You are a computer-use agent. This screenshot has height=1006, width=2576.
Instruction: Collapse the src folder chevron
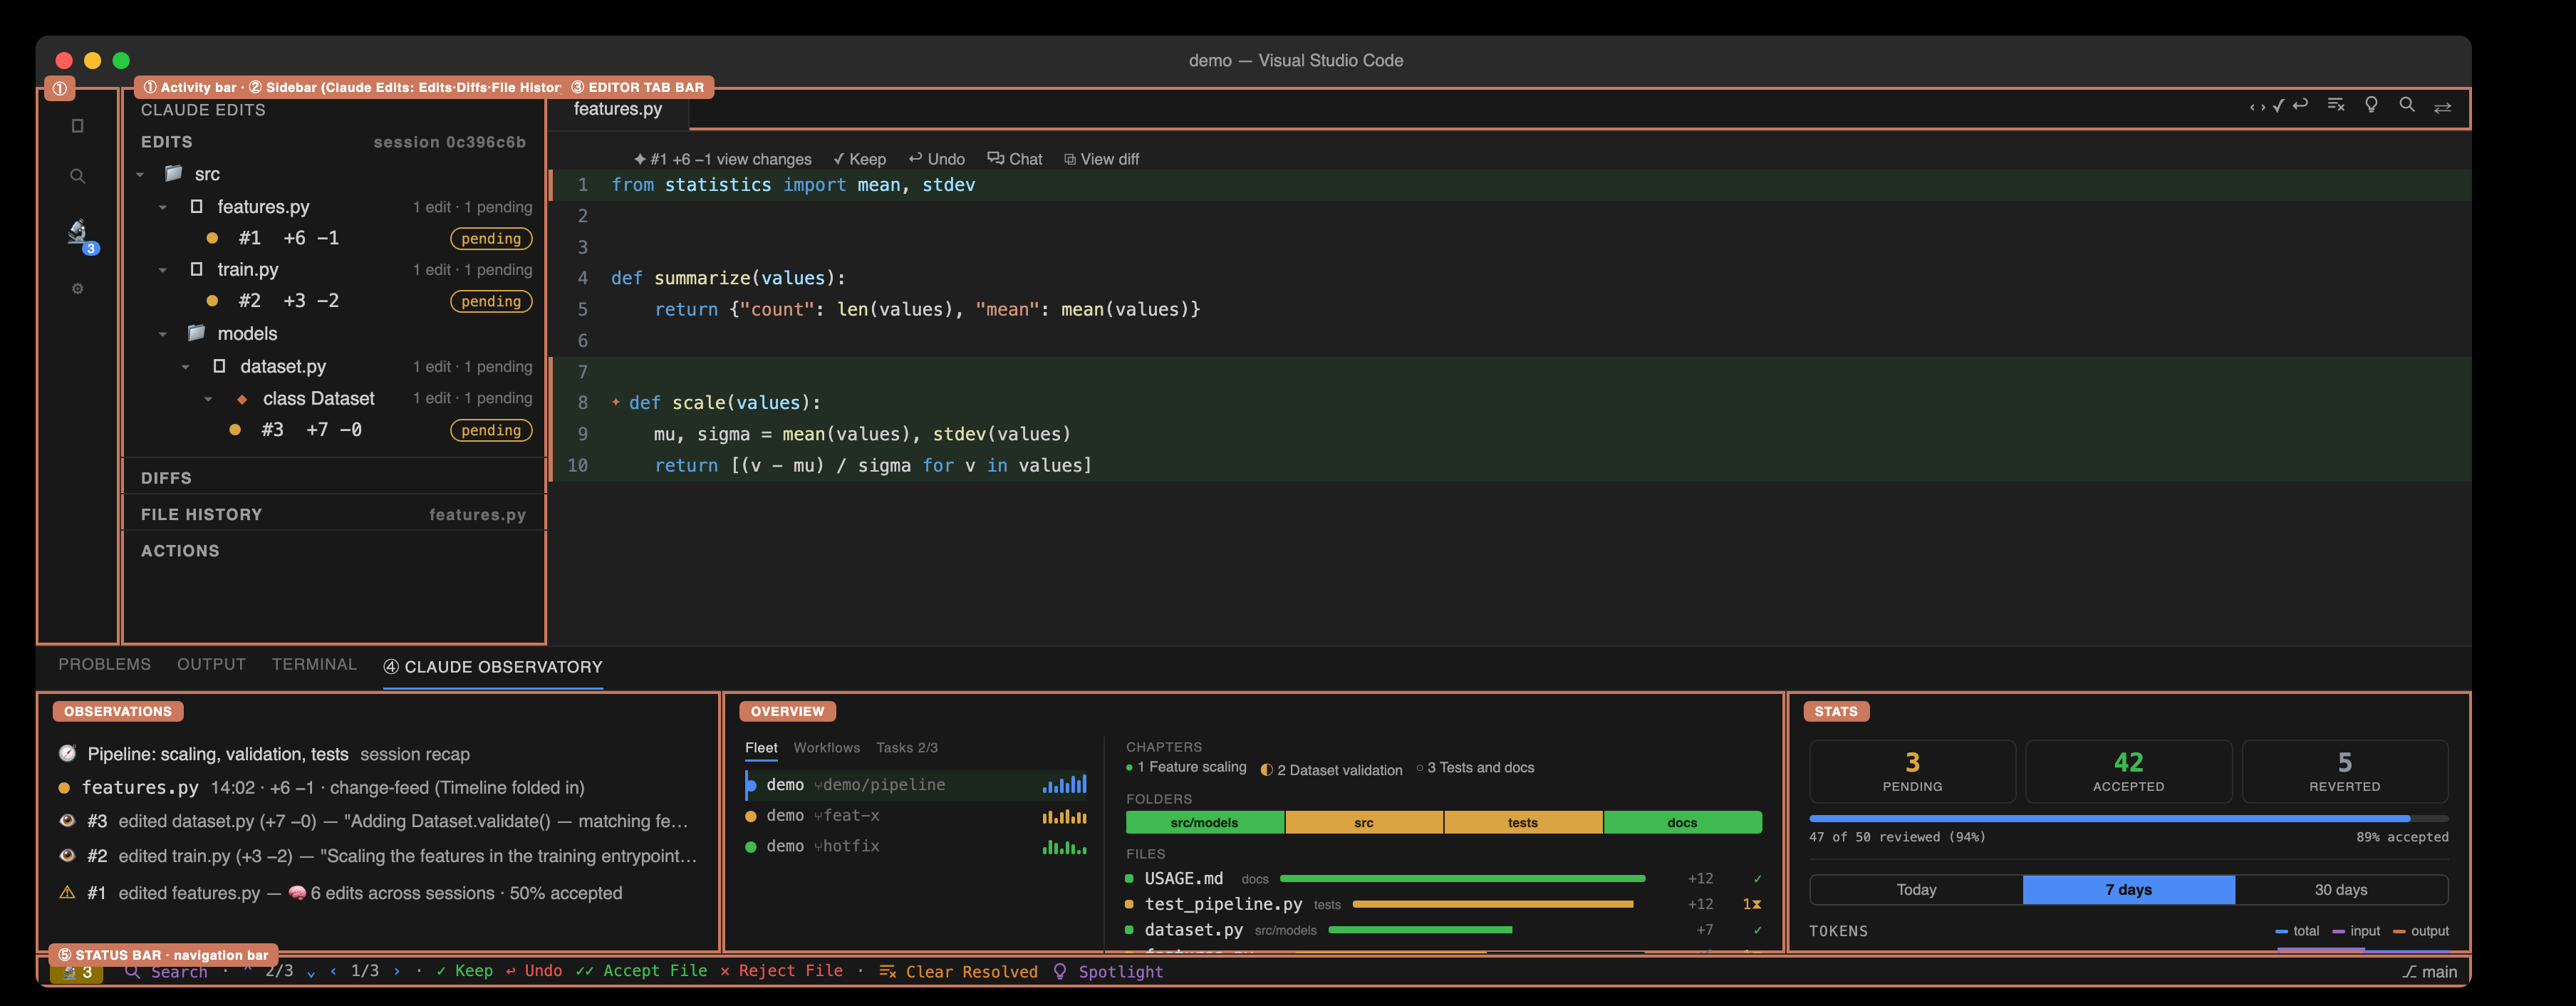141,174
